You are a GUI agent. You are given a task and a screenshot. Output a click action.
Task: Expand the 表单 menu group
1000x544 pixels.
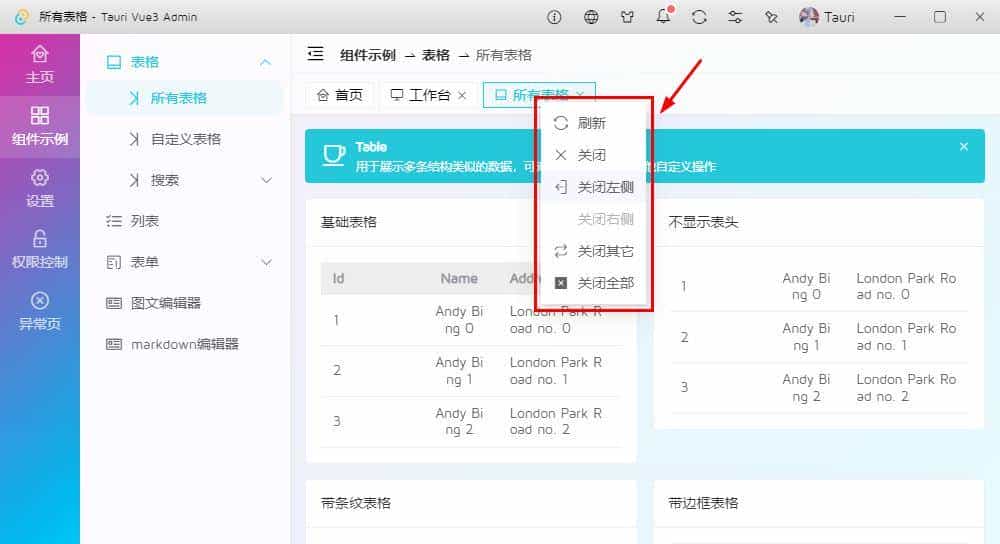tap(266, 262)
